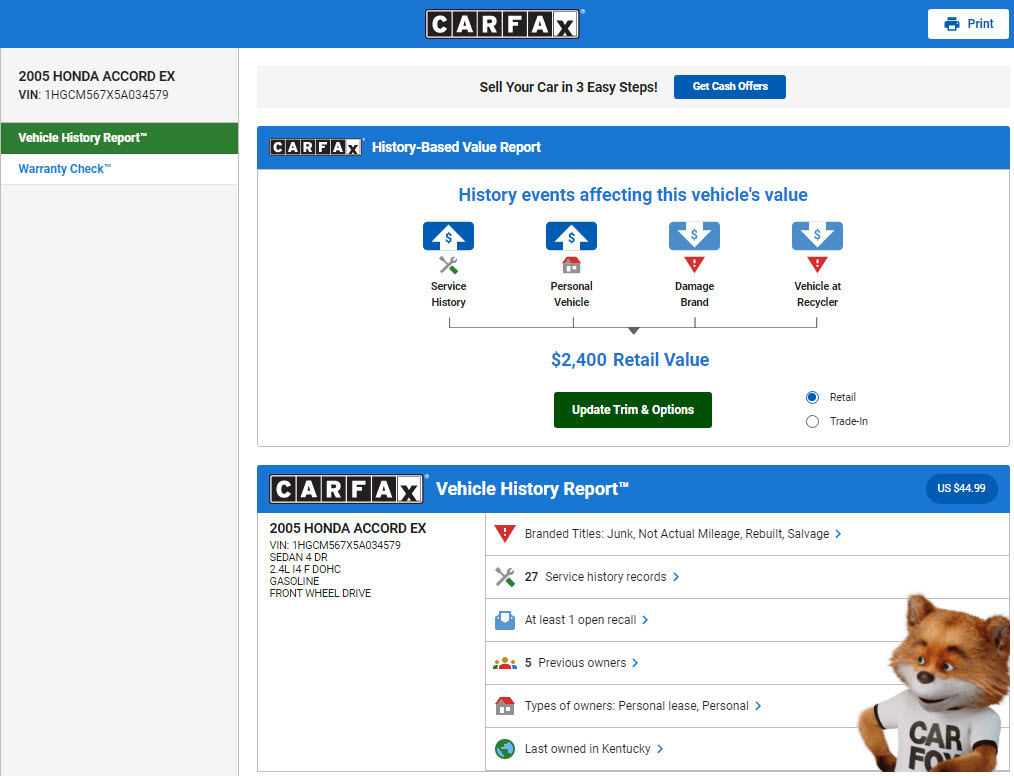Click the Get Cash Offers button

[729, 87]
